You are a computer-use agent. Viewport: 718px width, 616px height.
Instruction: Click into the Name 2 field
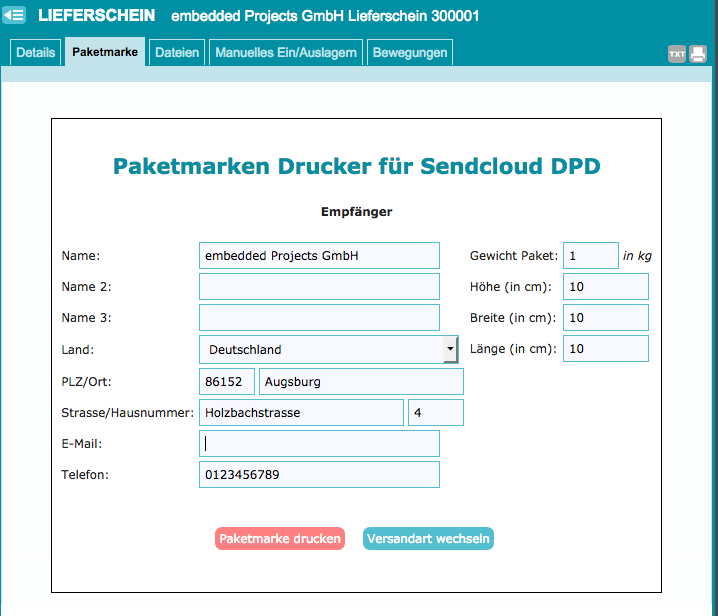coord(319,287)
